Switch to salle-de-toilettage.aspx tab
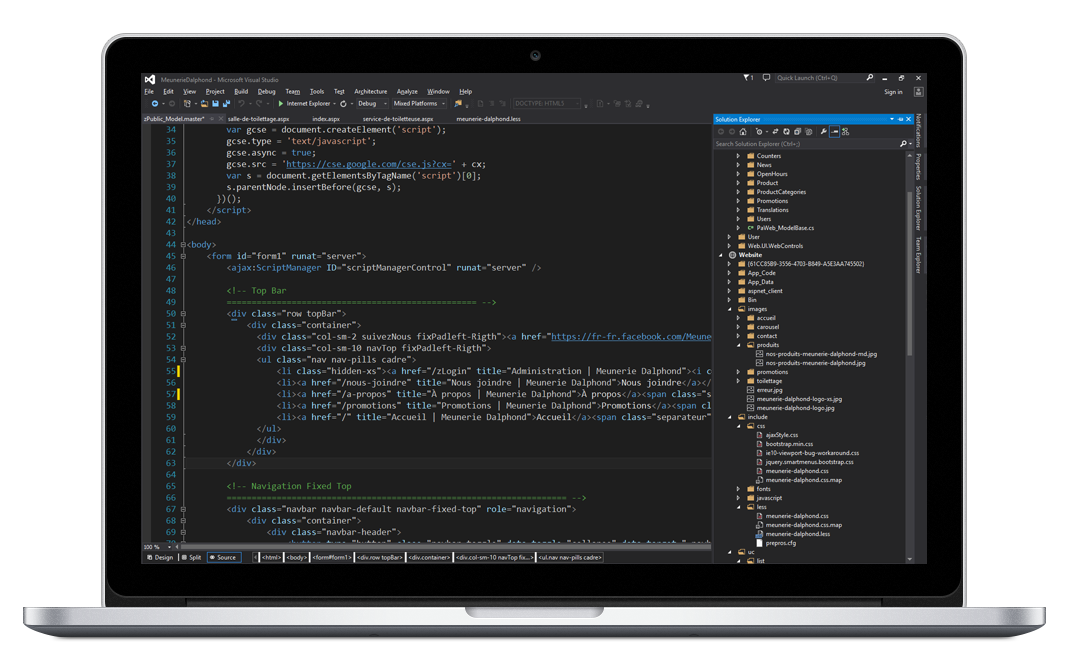The image size is (1070, 661). tap(259, 119)
